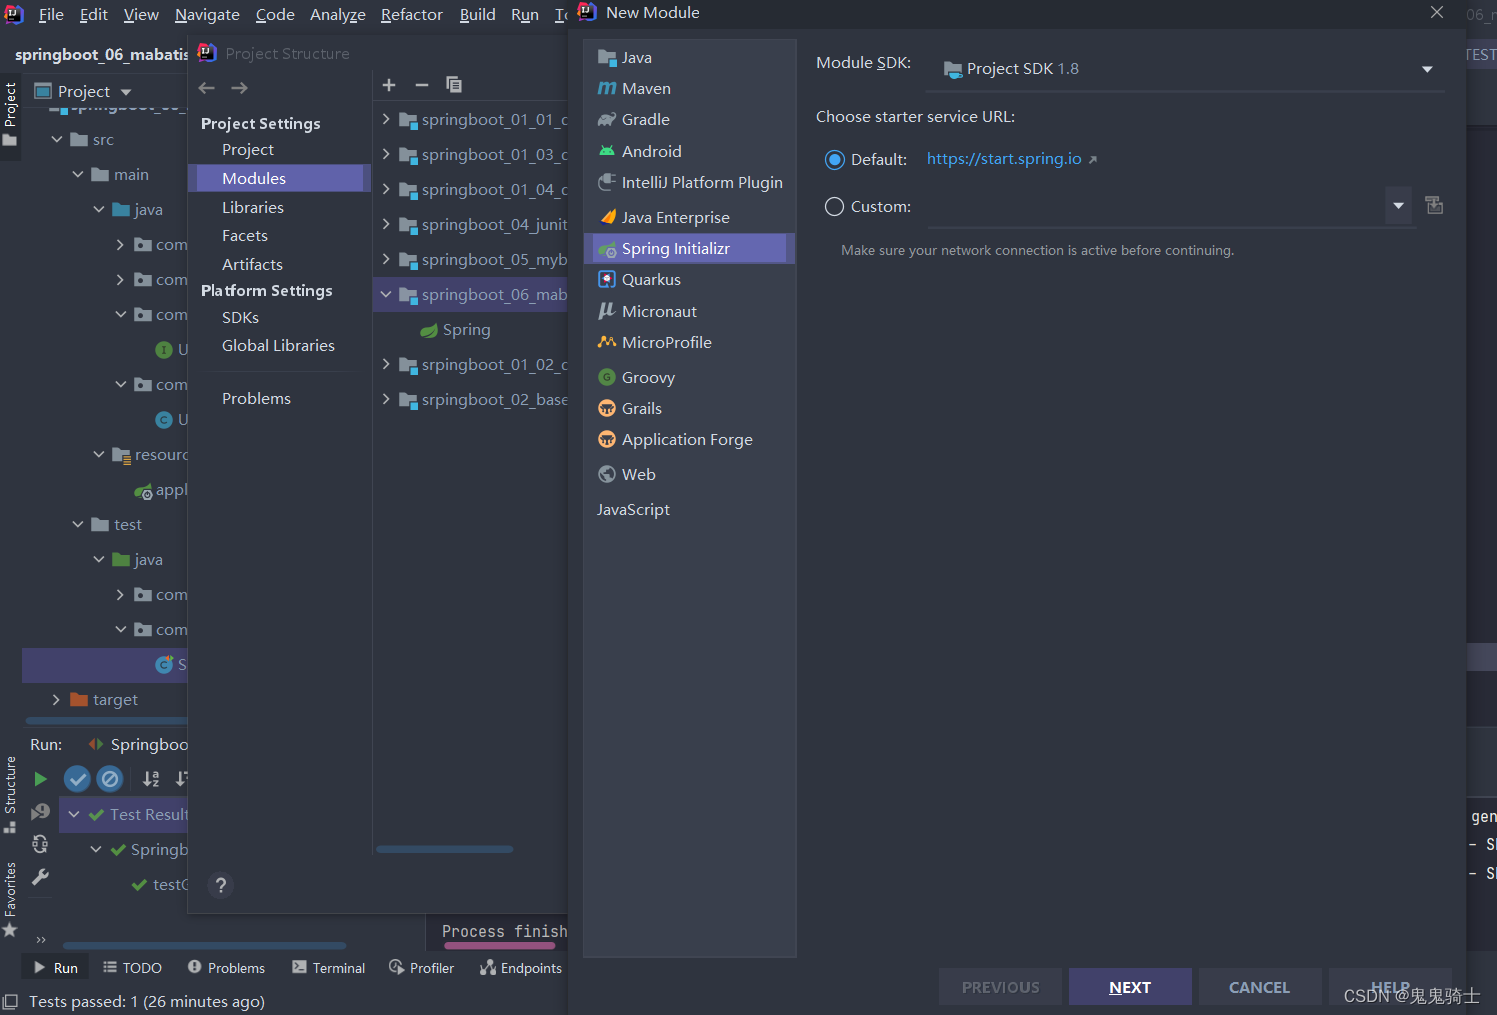Viewport: 1497px width, 1015px height.
Task: Open Facets settings entry
Action: tap(245, 235)
